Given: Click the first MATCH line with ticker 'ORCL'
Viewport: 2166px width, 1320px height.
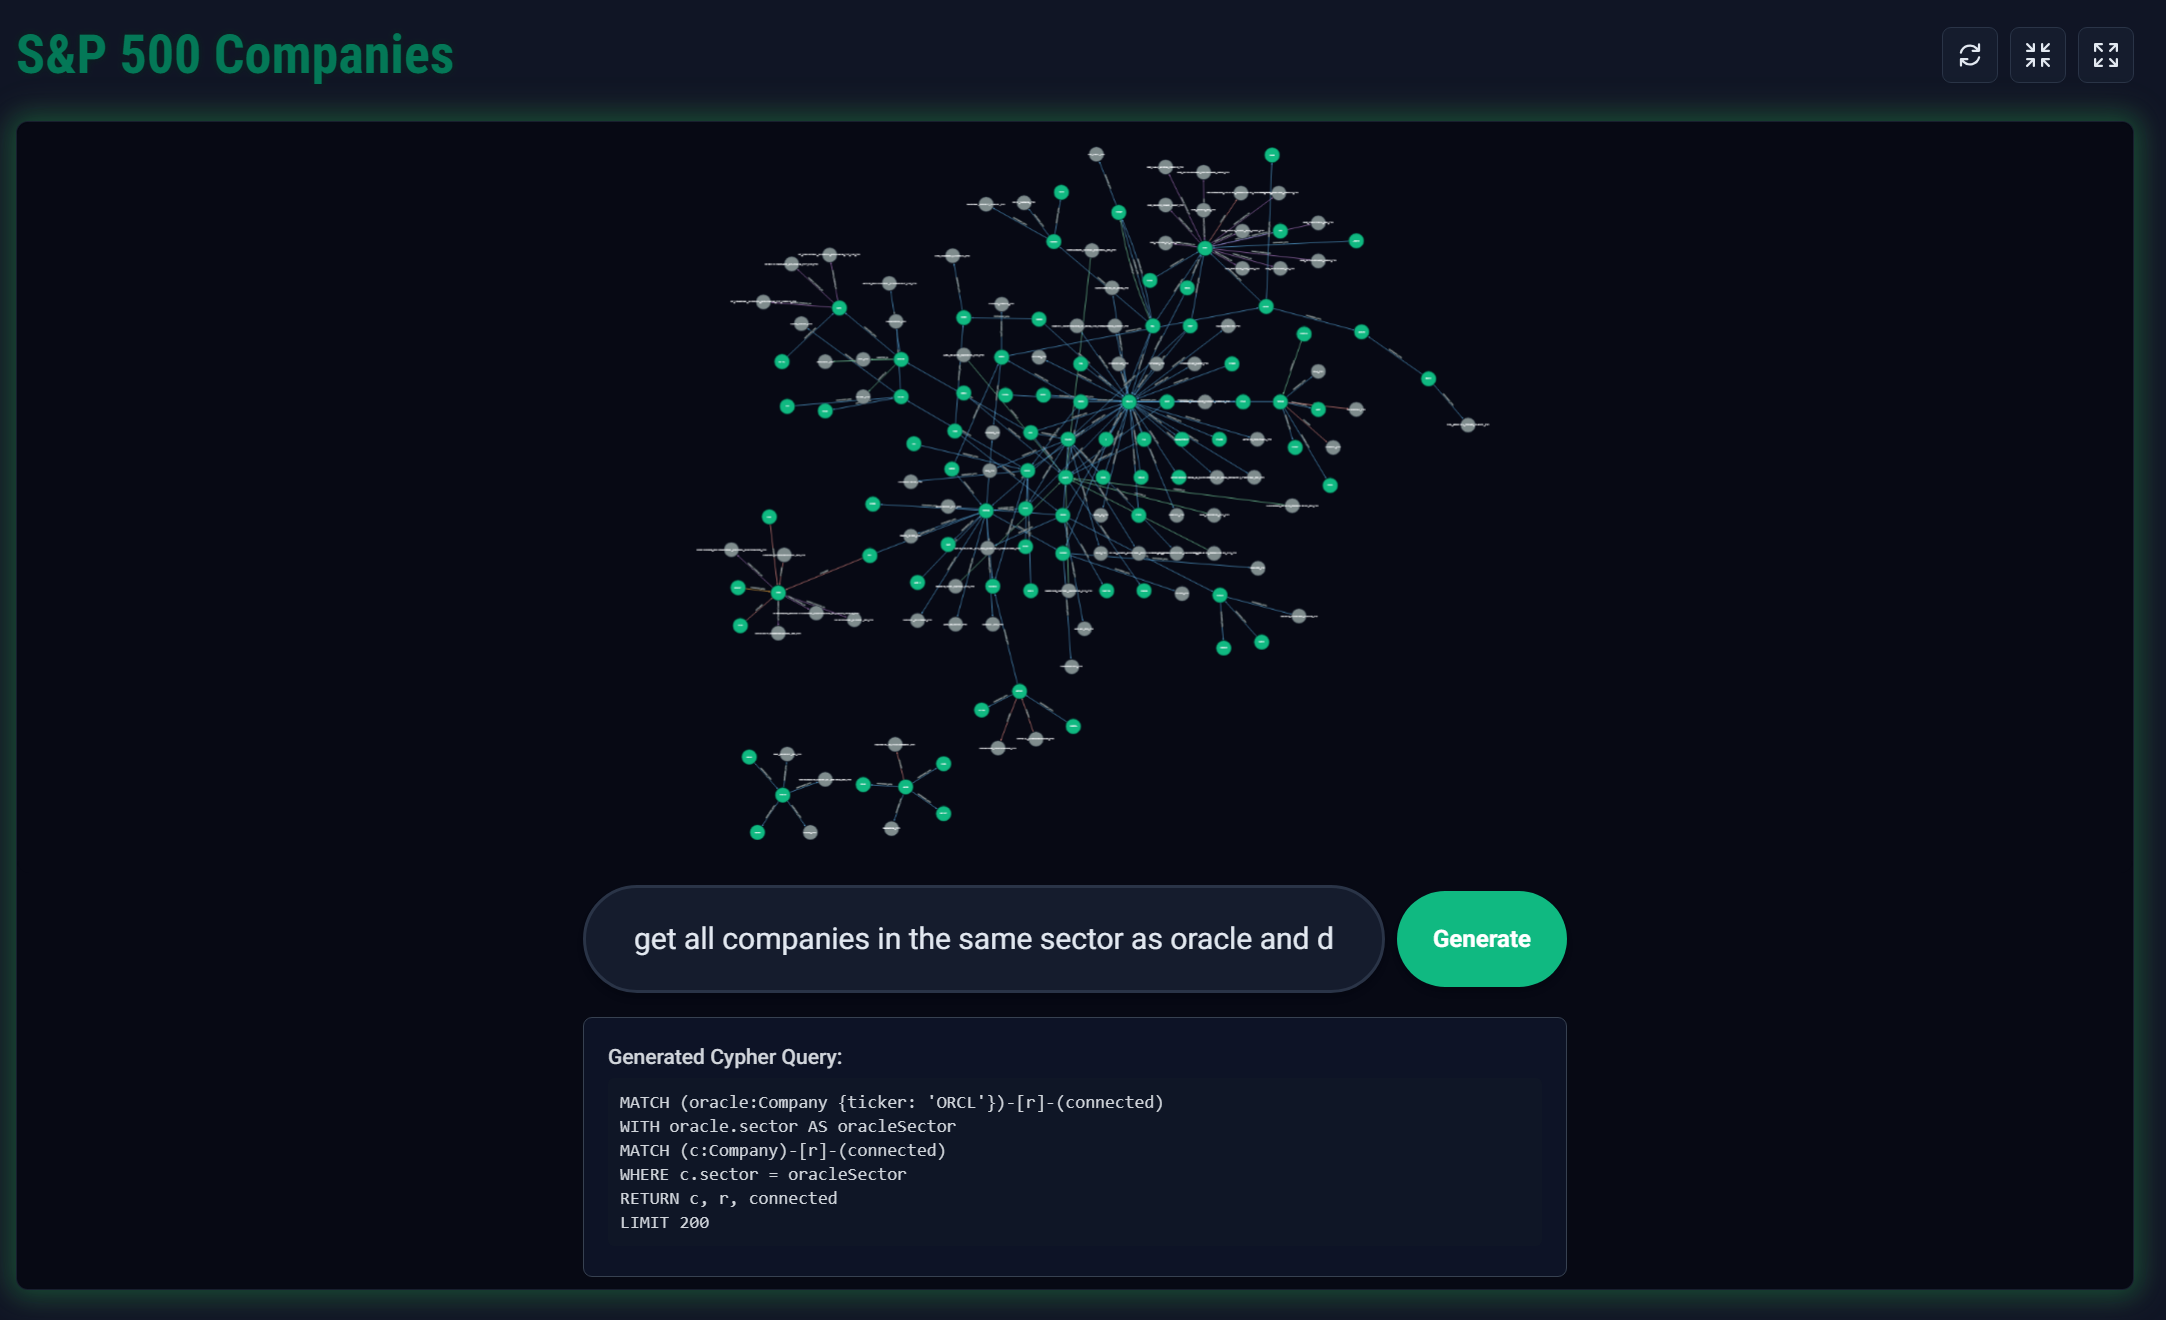Looking at the screenshot, I should (890, 1102).
